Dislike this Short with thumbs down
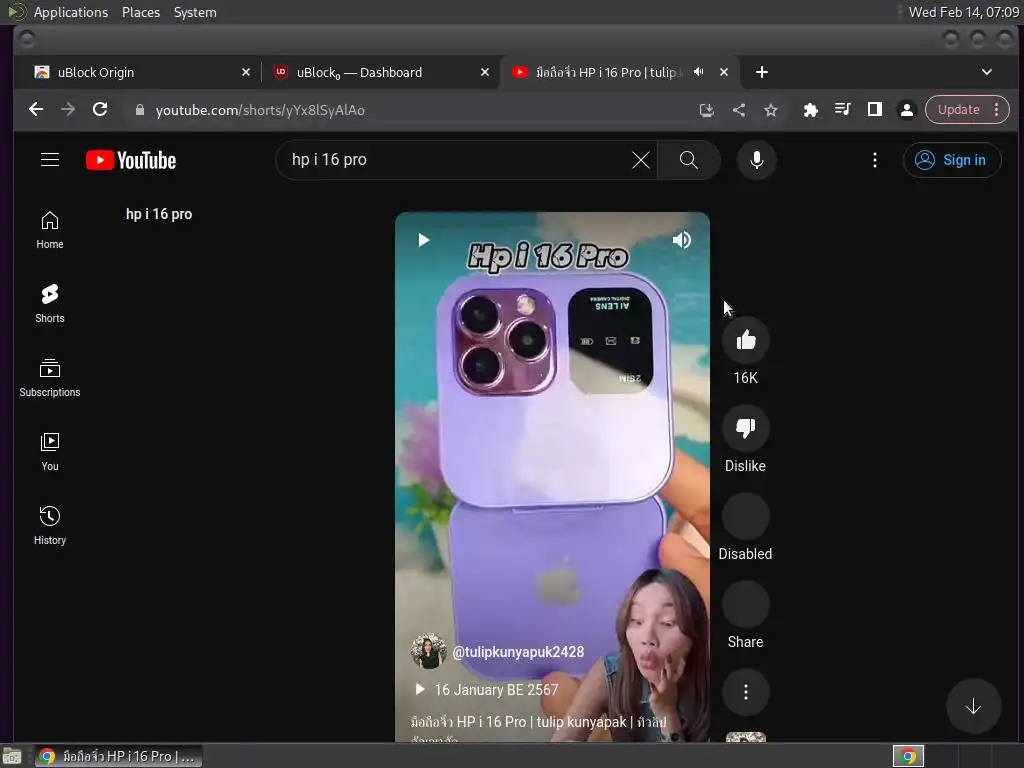Image resolution: width=1024 pixels, height=768 pixels. [x=745, y=428]
